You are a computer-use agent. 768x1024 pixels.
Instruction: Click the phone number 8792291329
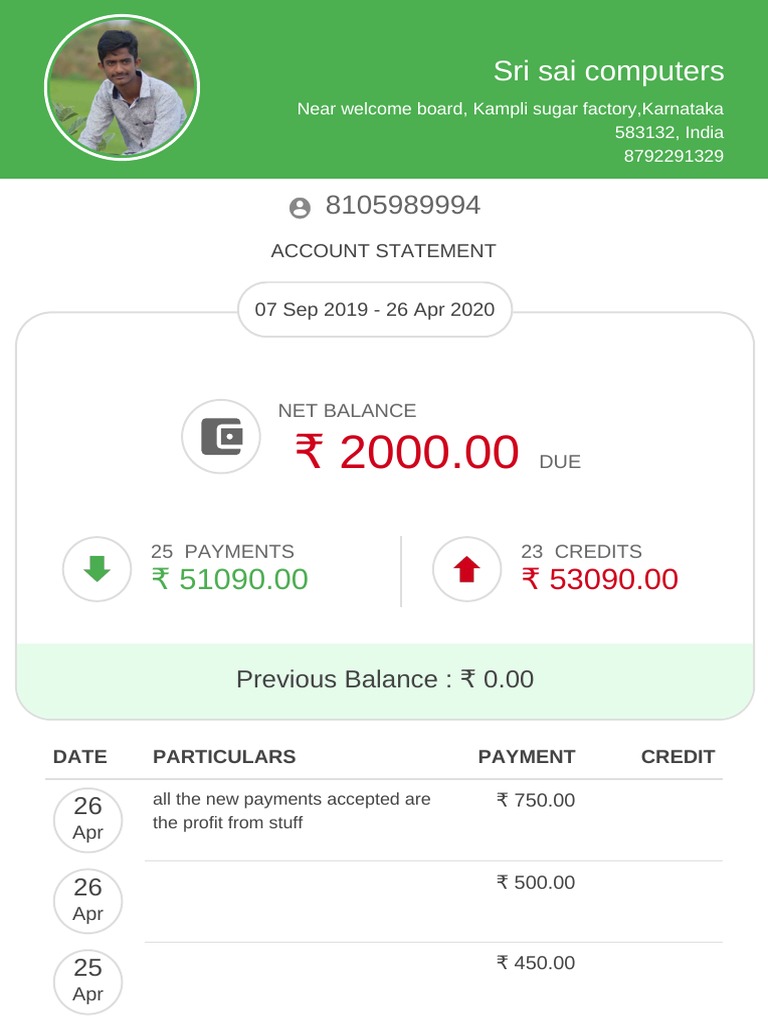pyautogui.click(x=673, y=156)
